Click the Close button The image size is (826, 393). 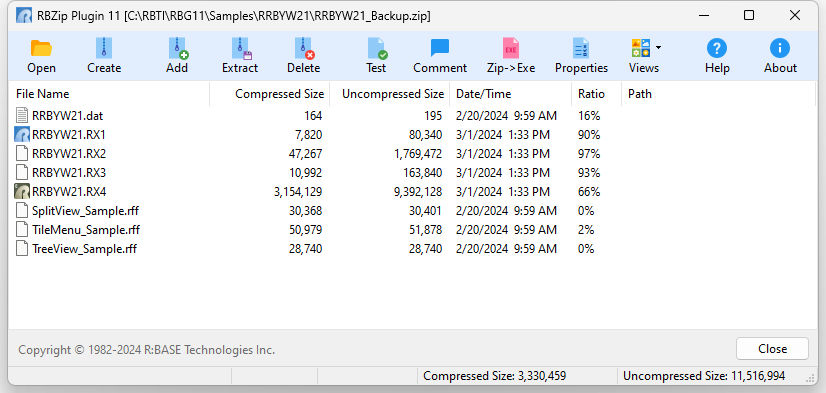pos(772,349)
